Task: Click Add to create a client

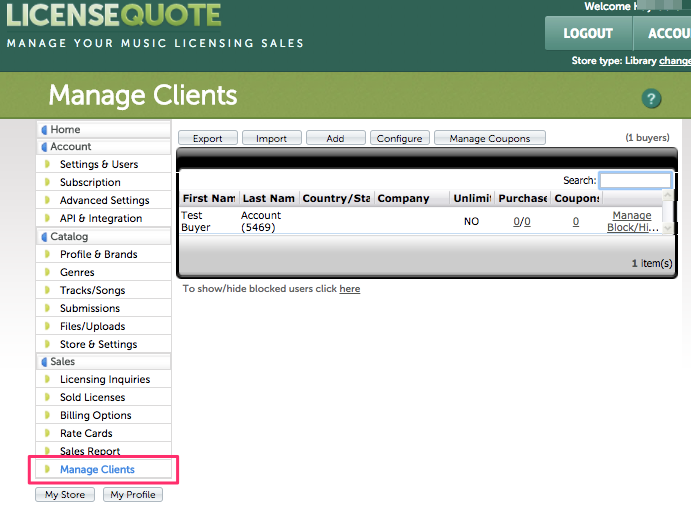Action: [x=335, y=139]
